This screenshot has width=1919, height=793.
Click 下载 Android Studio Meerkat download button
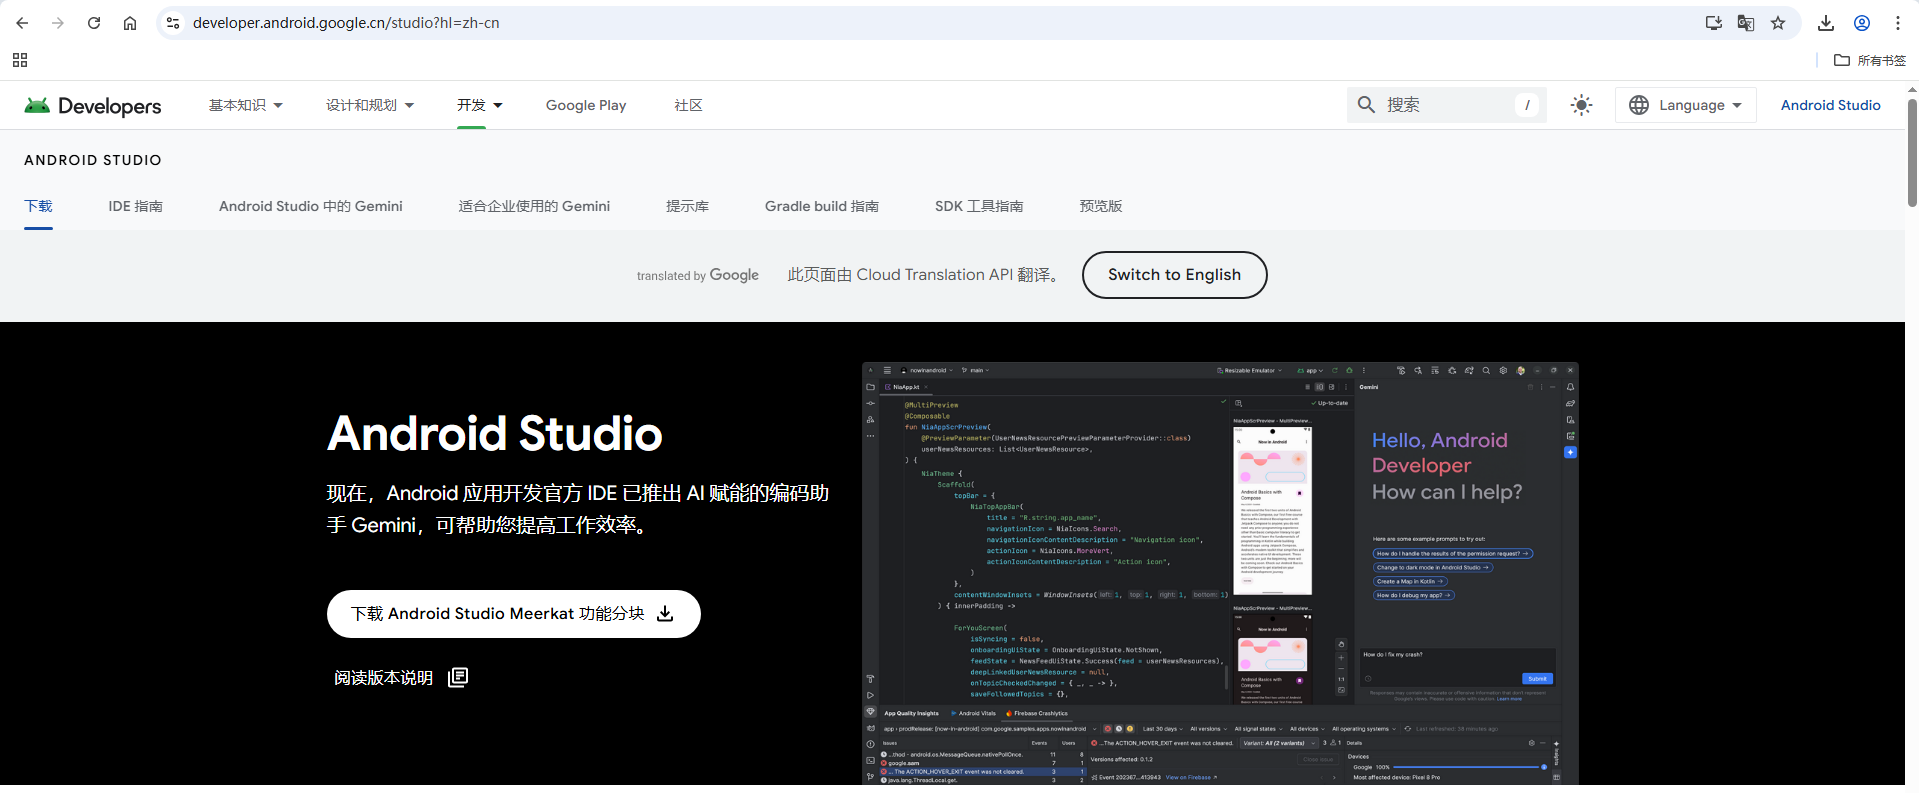click(x=513, y=614)
